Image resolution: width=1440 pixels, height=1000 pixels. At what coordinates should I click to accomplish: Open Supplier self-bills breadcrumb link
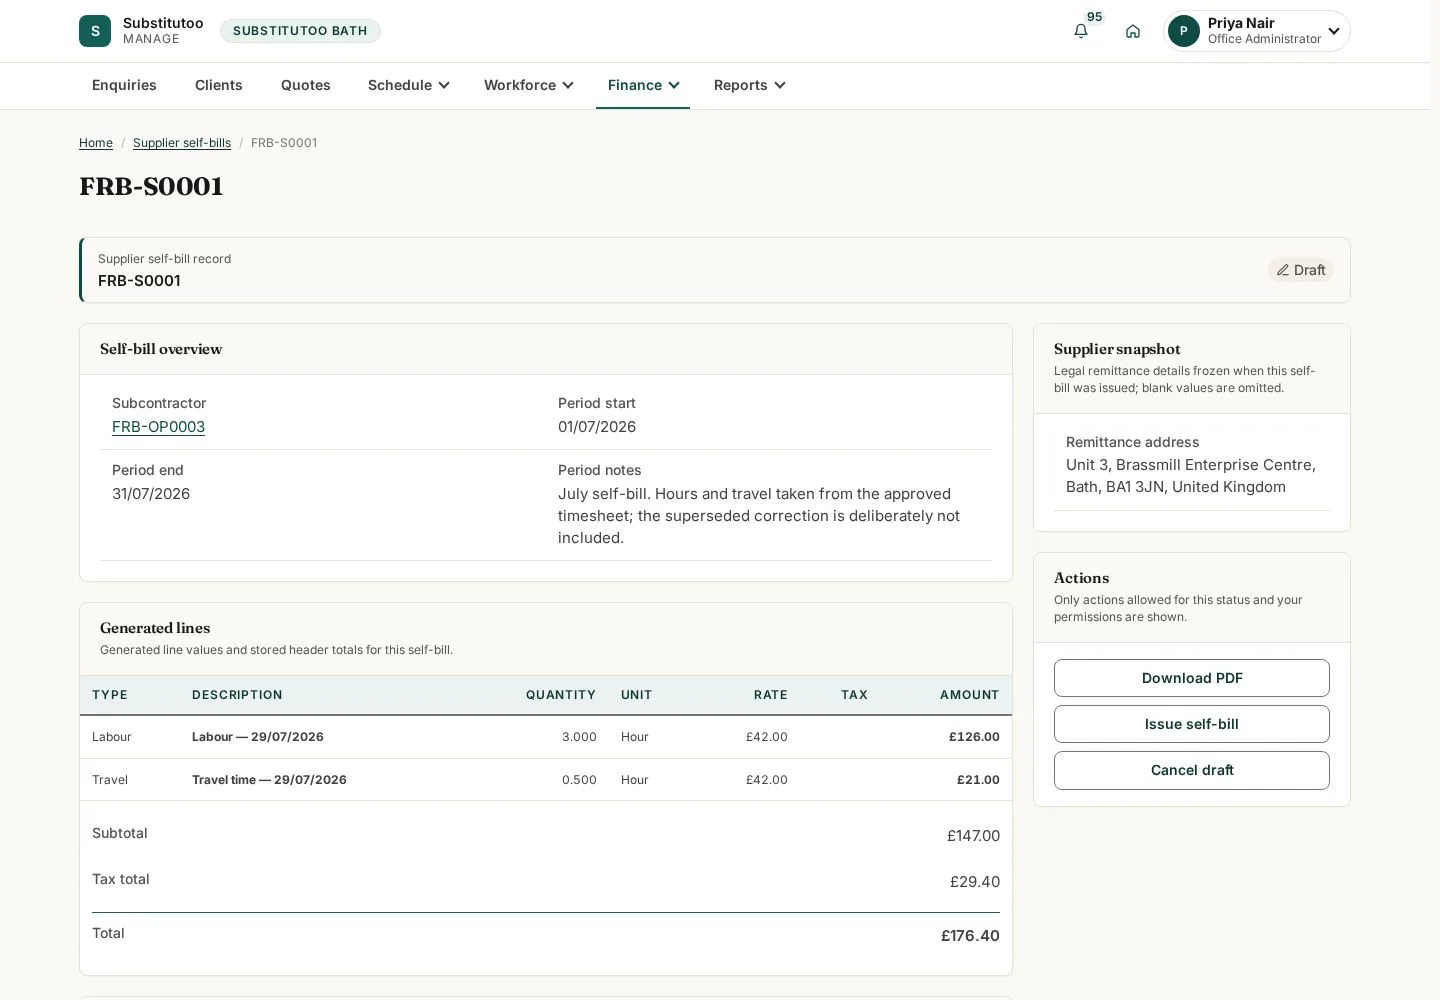pos(182,143)
